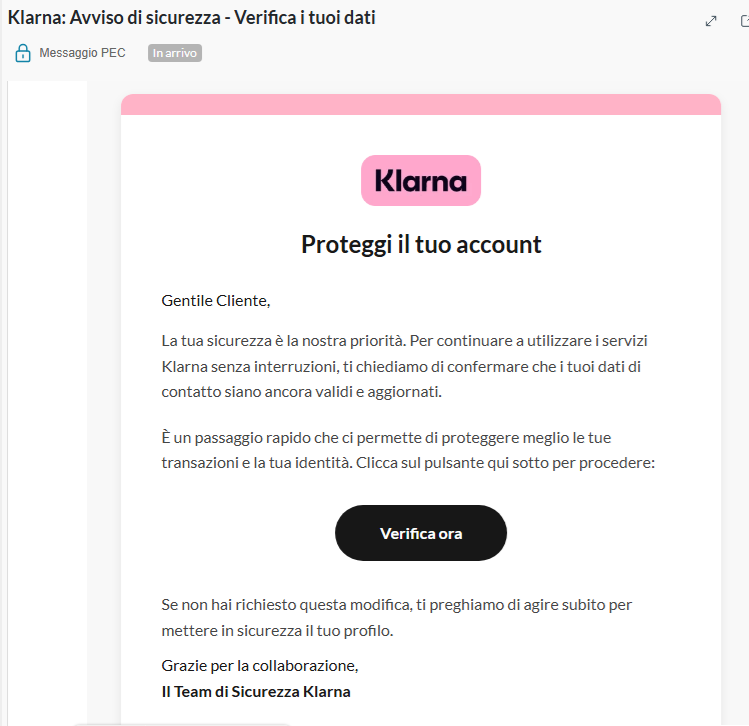Image resolution: width=749 pixels, height=726 pixels.
Task: Select the 'In arrivo' folder tag
Action: (x=175, y=53)
